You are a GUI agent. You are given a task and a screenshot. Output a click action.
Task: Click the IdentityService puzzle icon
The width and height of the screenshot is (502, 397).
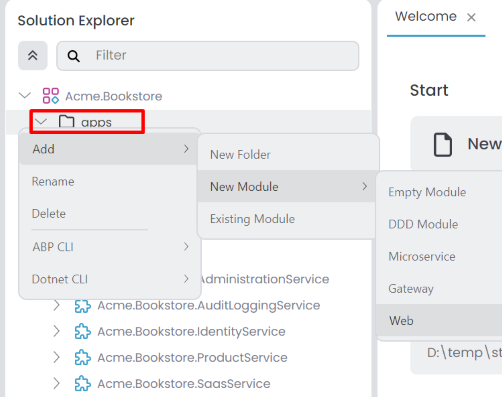tap(83, 332)
